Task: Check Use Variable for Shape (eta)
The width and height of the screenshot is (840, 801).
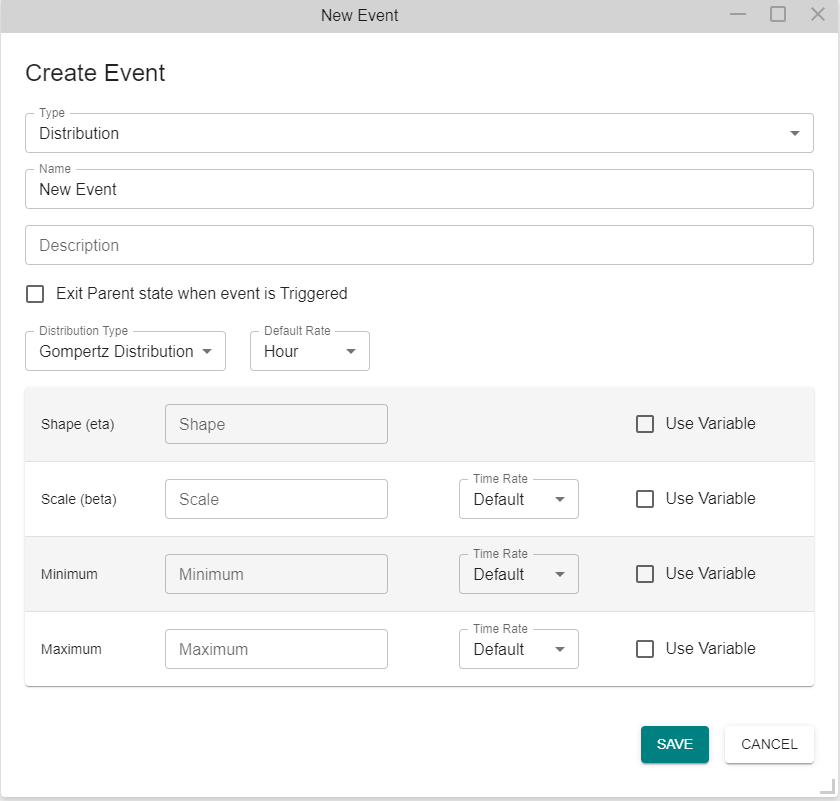Action: tap(644, 424)
